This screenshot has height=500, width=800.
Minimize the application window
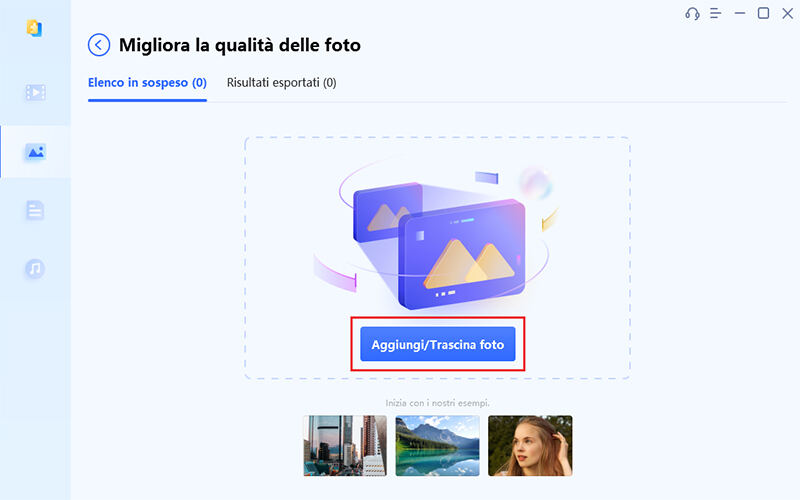[x=740, y=13]
